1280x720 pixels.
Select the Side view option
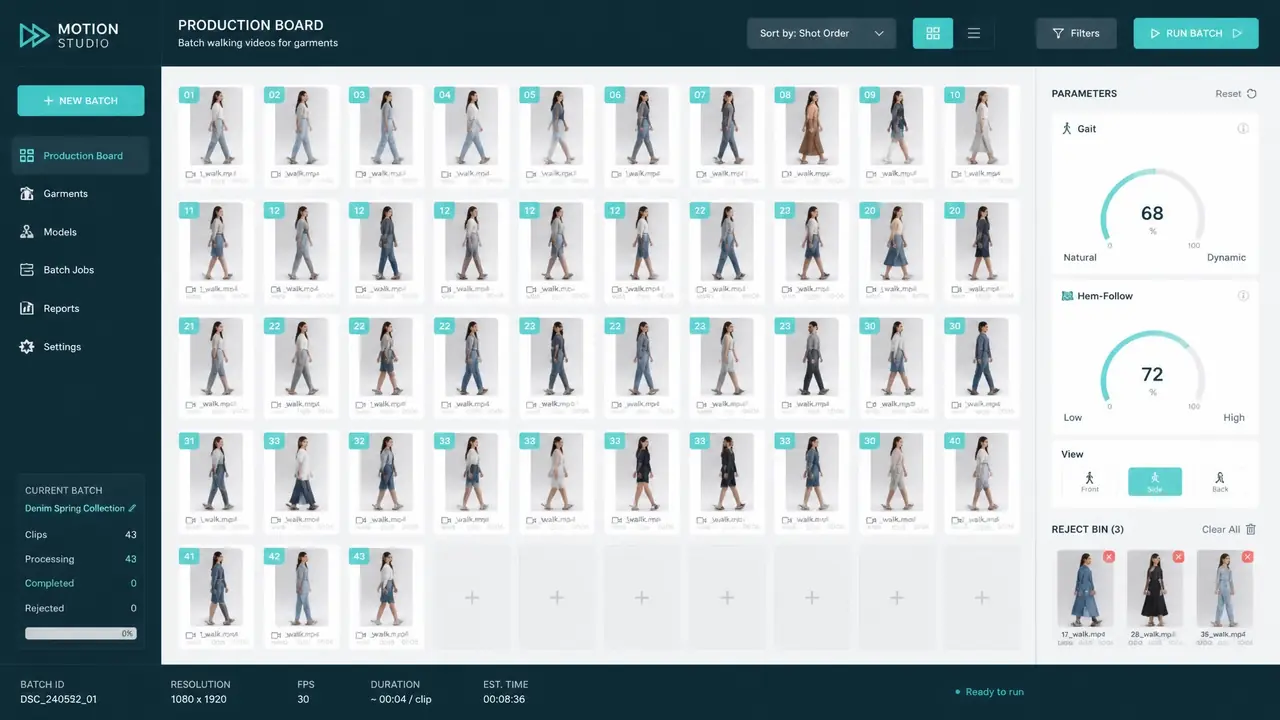pos(1154,482)
